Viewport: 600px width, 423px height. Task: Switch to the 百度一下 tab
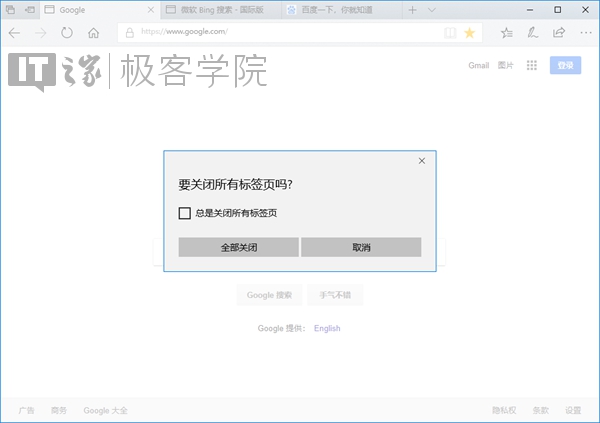pos(342,10)
